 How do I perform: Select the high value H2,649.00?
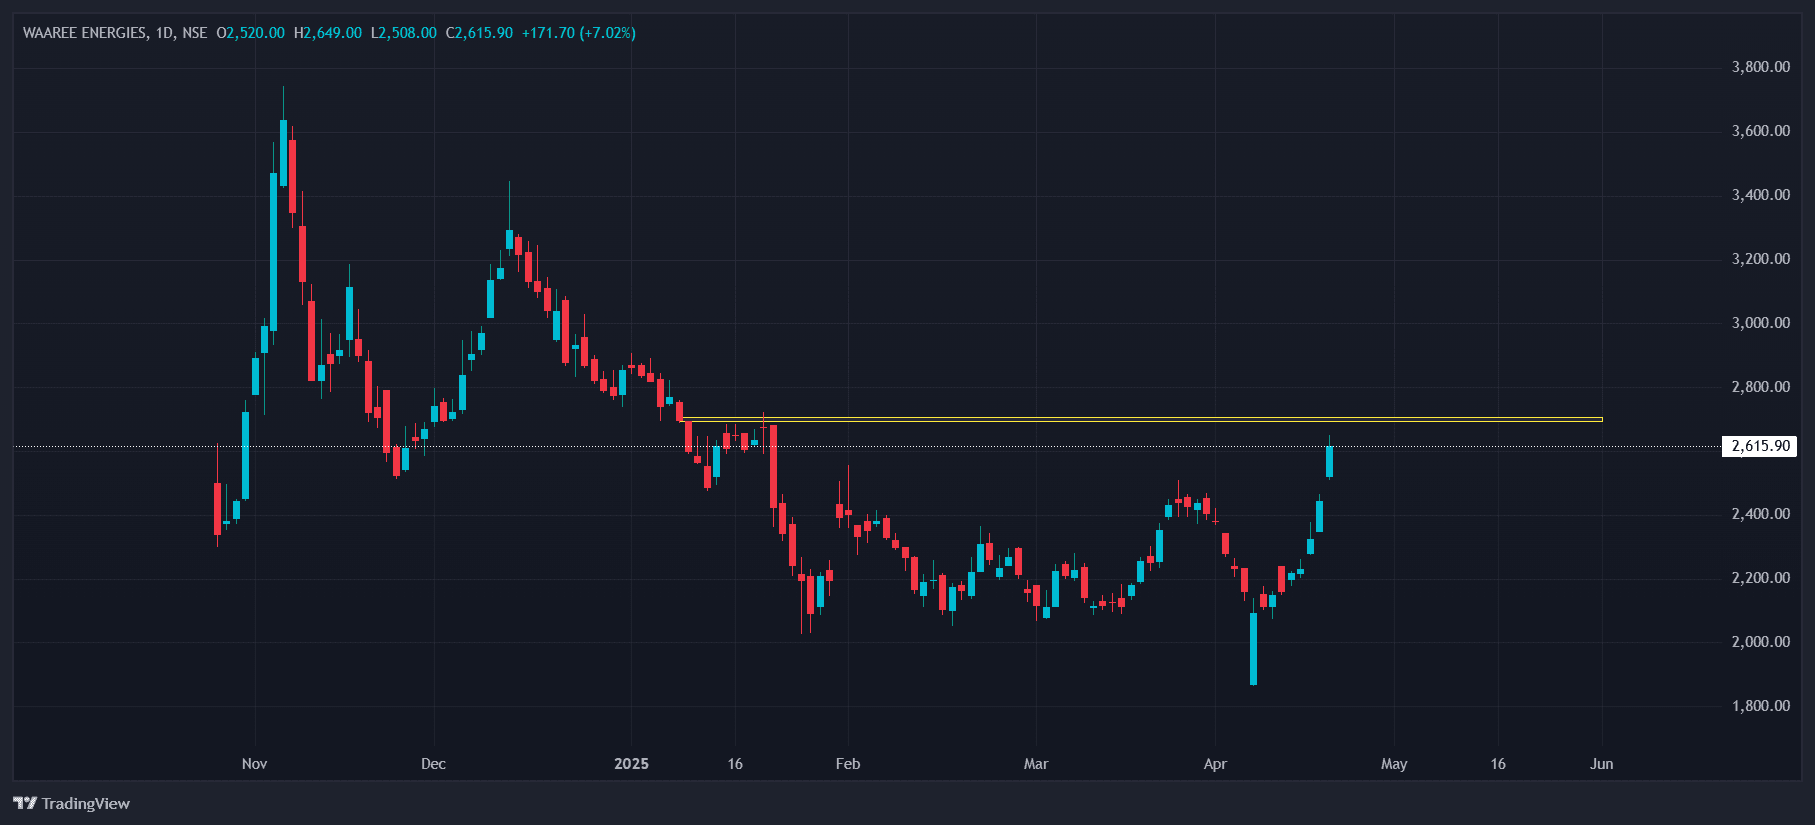(328, 33)
